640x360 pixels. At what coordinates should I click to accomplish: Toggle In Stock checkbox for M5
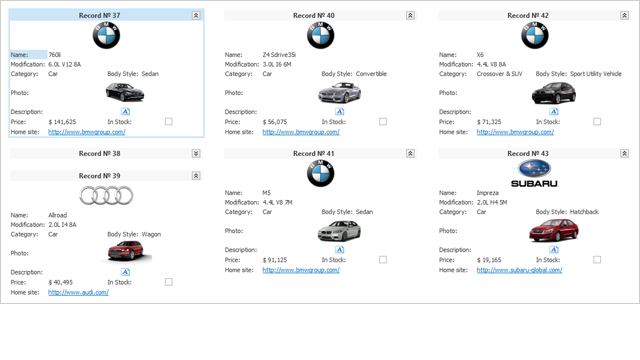383,260
